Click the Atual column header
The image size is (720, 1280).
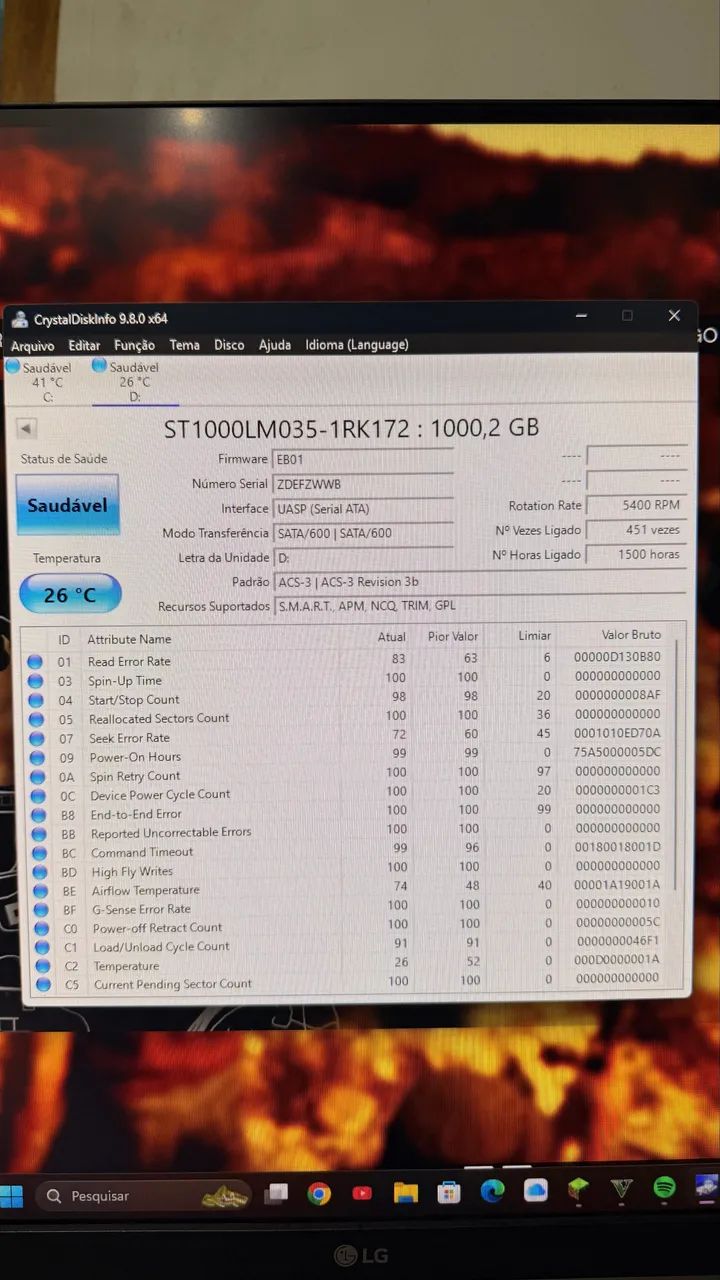pyautogui.click(x=392, y=637)
